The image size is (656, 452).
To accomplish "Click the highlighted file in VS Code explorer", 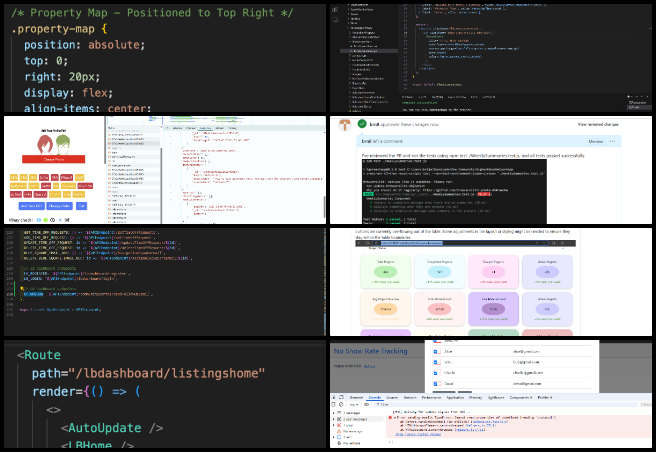I will tap(369, 51).
